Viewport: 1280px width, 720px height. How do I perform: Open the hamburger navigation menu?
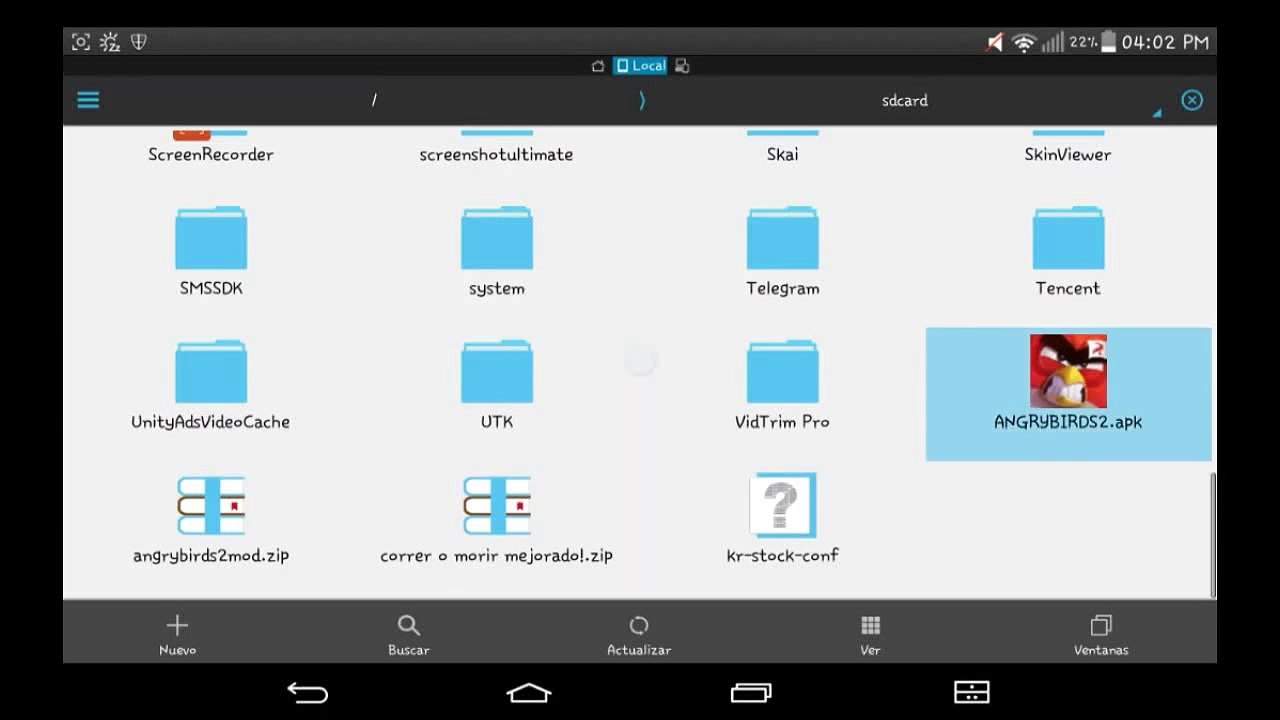click(88, 100)
